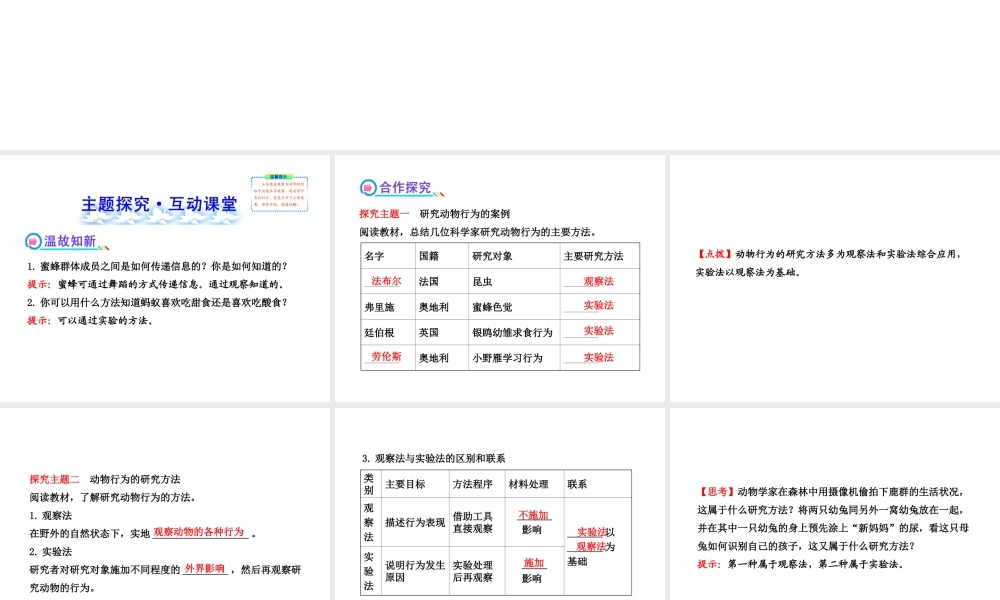1000x600 pixels.
Task: Select the red 实验法 in the 弗里施 row
Action: click(598, 305)
